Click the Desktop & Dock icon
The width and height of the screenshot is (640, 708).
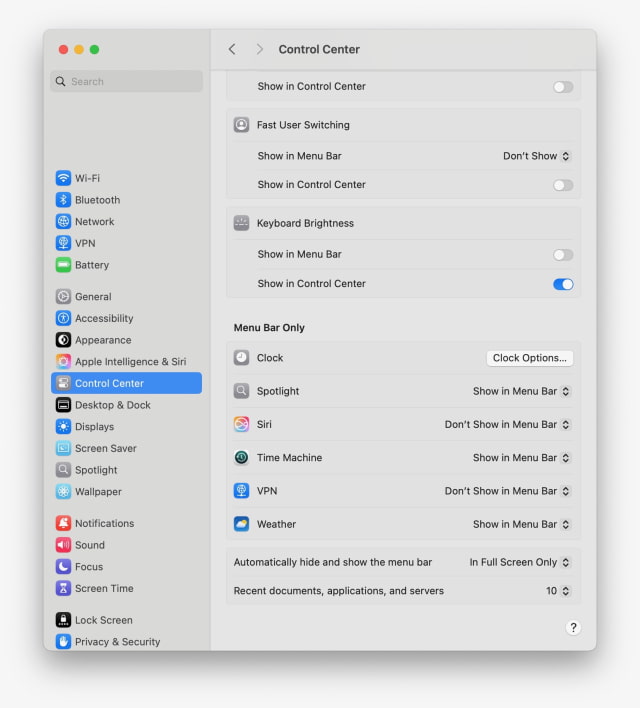[63, 405]
